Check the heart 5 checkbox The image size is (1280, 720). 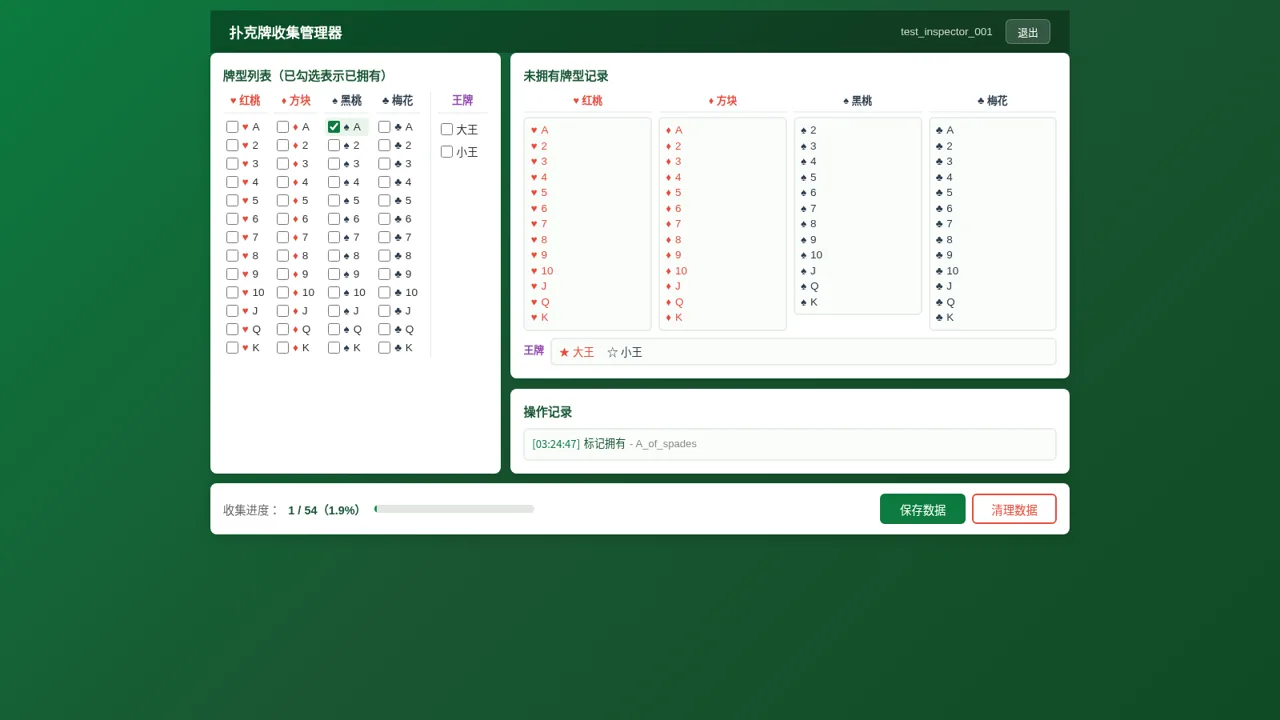[x=232, y=200]
